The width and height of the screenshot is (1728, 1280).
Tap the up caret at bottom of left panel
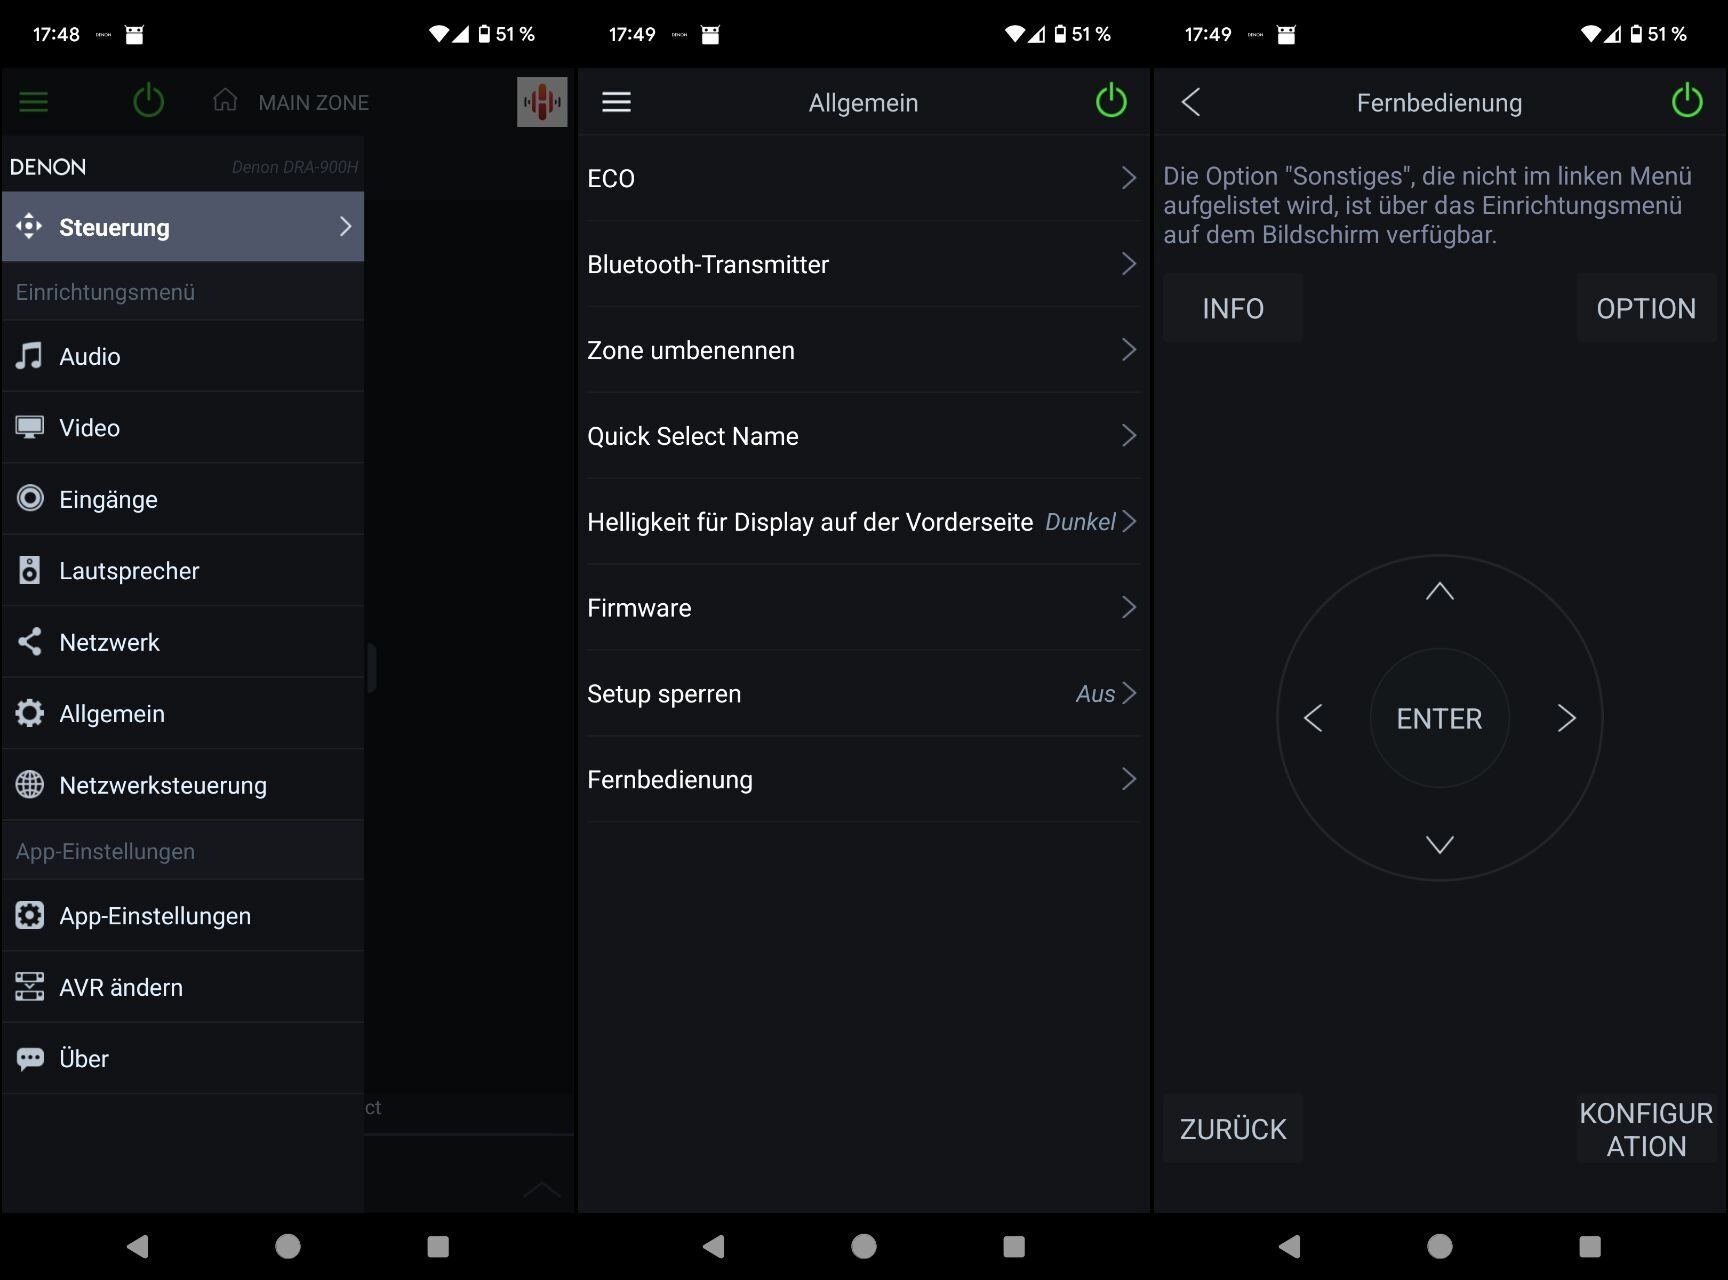click(542, 1189)
